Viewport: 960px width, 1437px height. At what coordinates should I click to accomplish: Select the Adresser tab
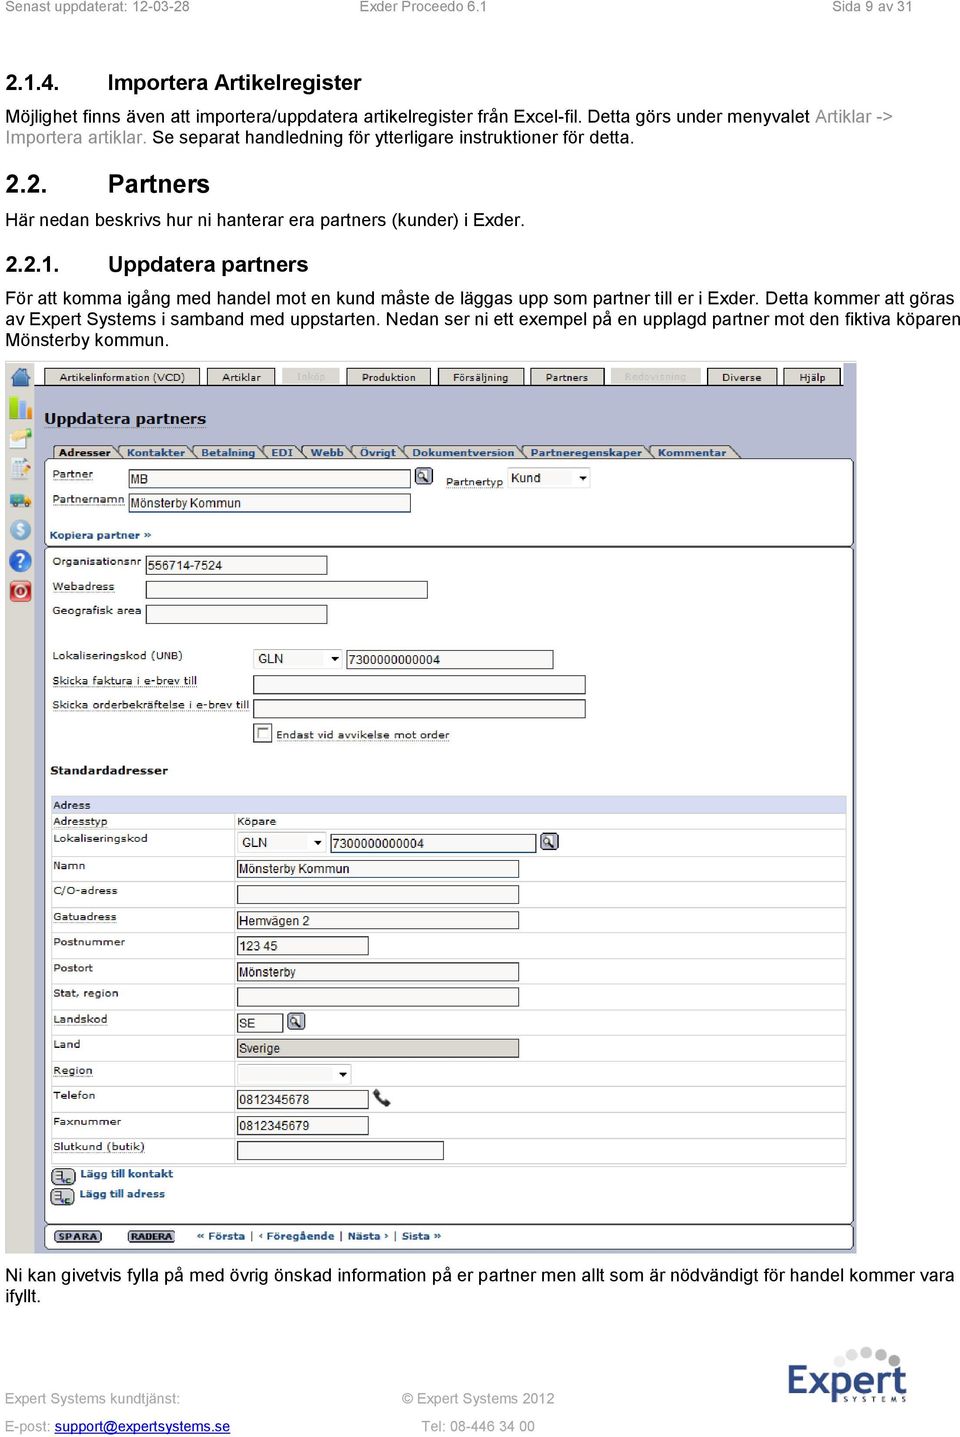84,452
